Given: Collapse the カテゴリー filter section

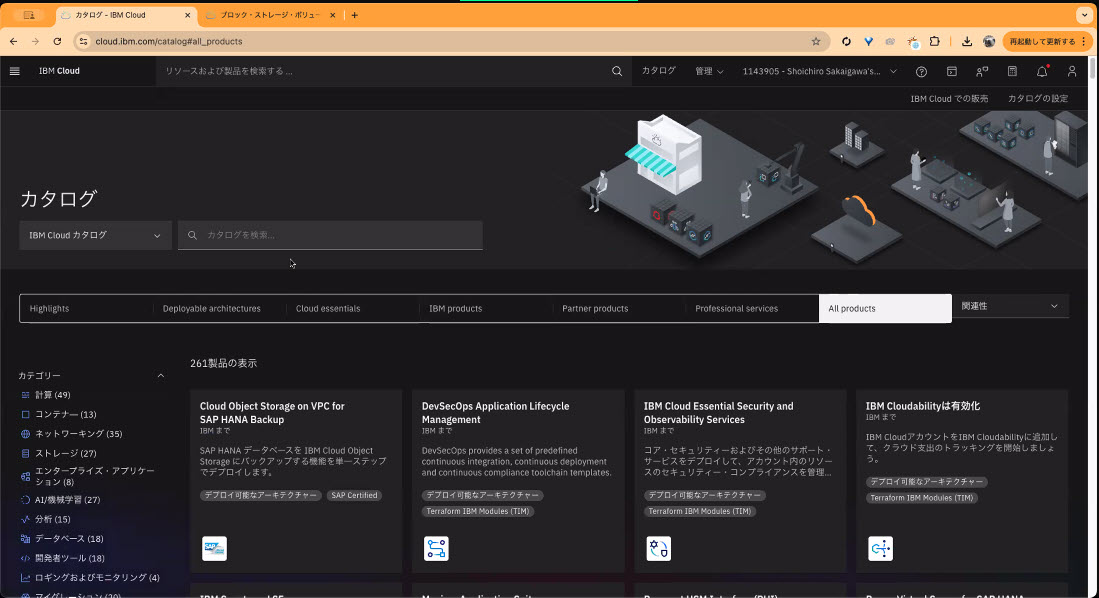Looking at the screenshot, I should pos(161,376).
